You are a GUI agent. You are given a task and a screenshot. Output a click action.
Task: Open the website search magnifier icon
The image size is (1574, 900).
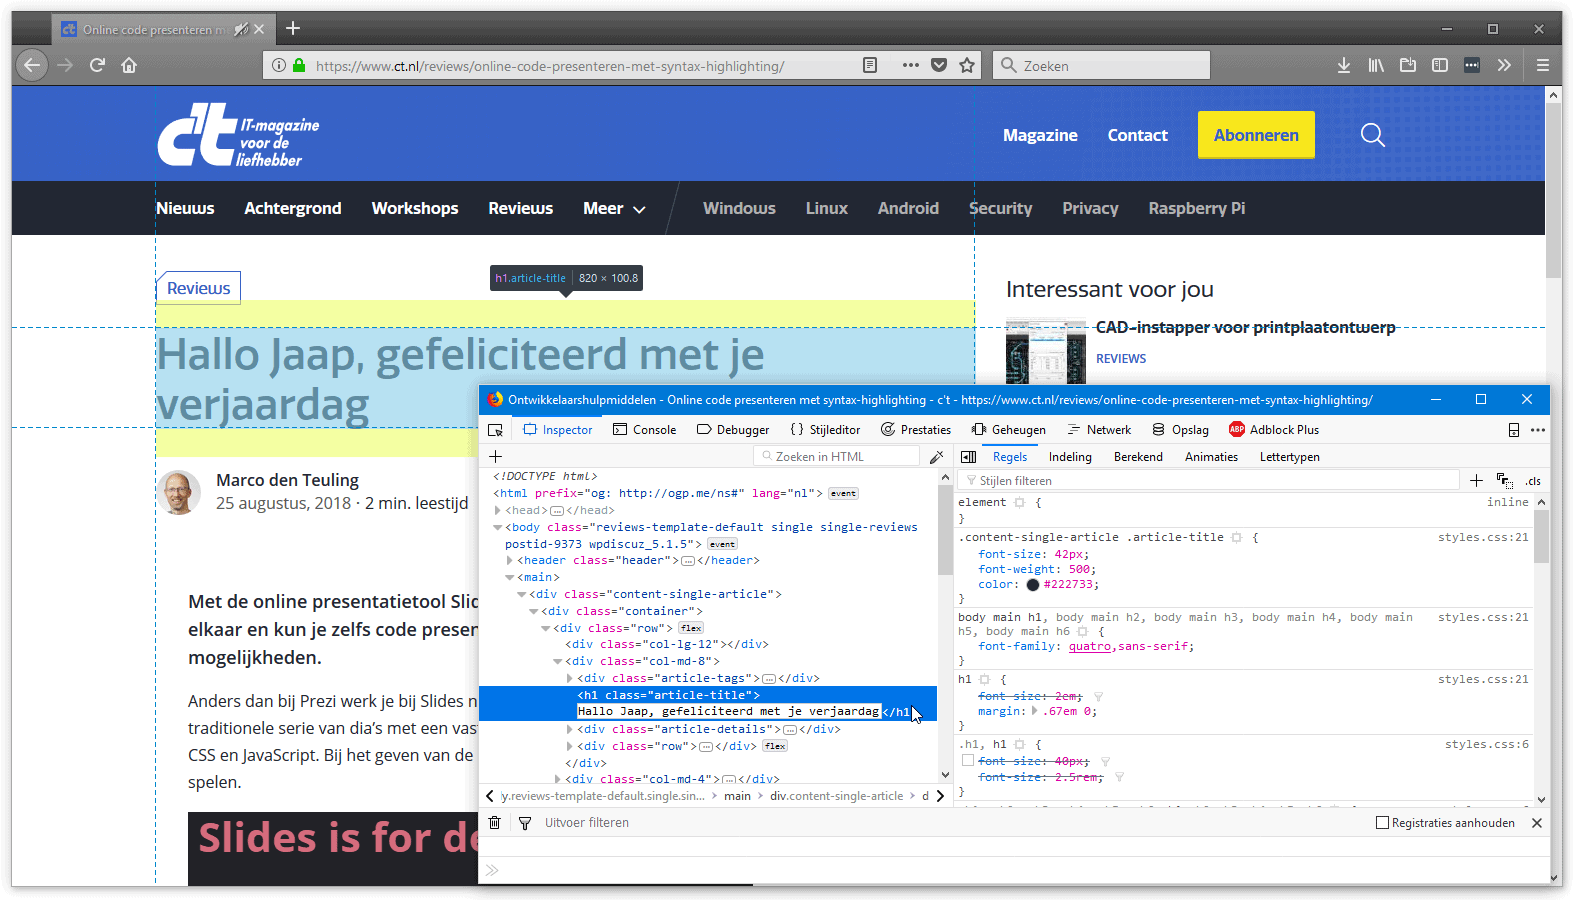(1373, 135)
